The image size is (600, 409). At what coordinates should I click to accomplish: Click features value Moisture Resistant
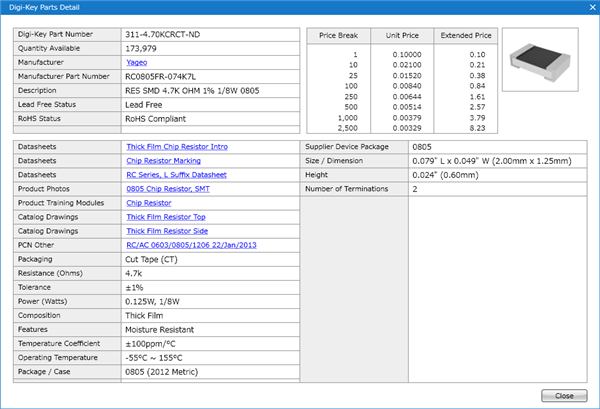pos(160,330)
